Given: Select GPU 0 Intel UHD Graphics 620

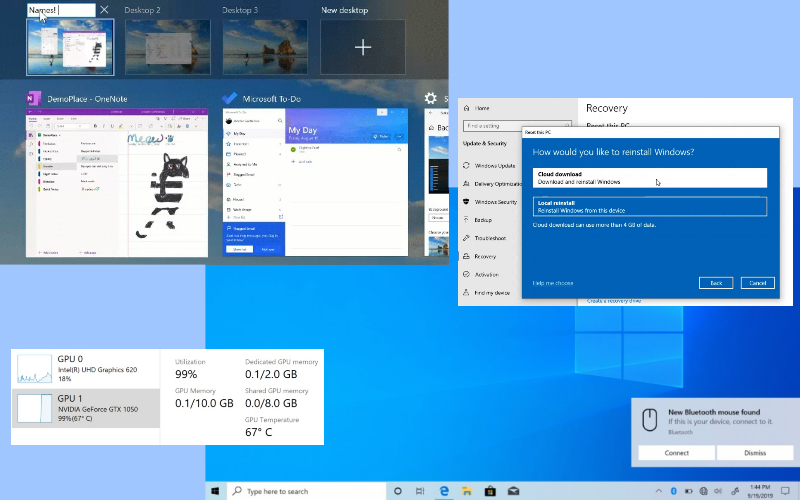Looking at the screenshot, I should pyautogui.click(x=86, y=368).
